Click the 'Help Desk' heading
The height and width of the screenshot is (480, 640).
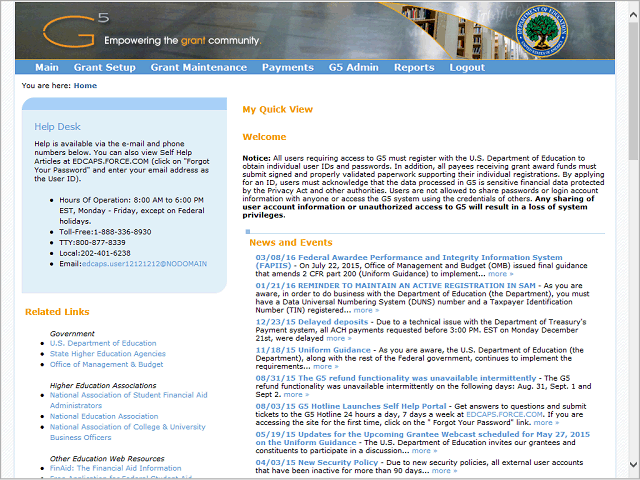[x=57, y=127]
